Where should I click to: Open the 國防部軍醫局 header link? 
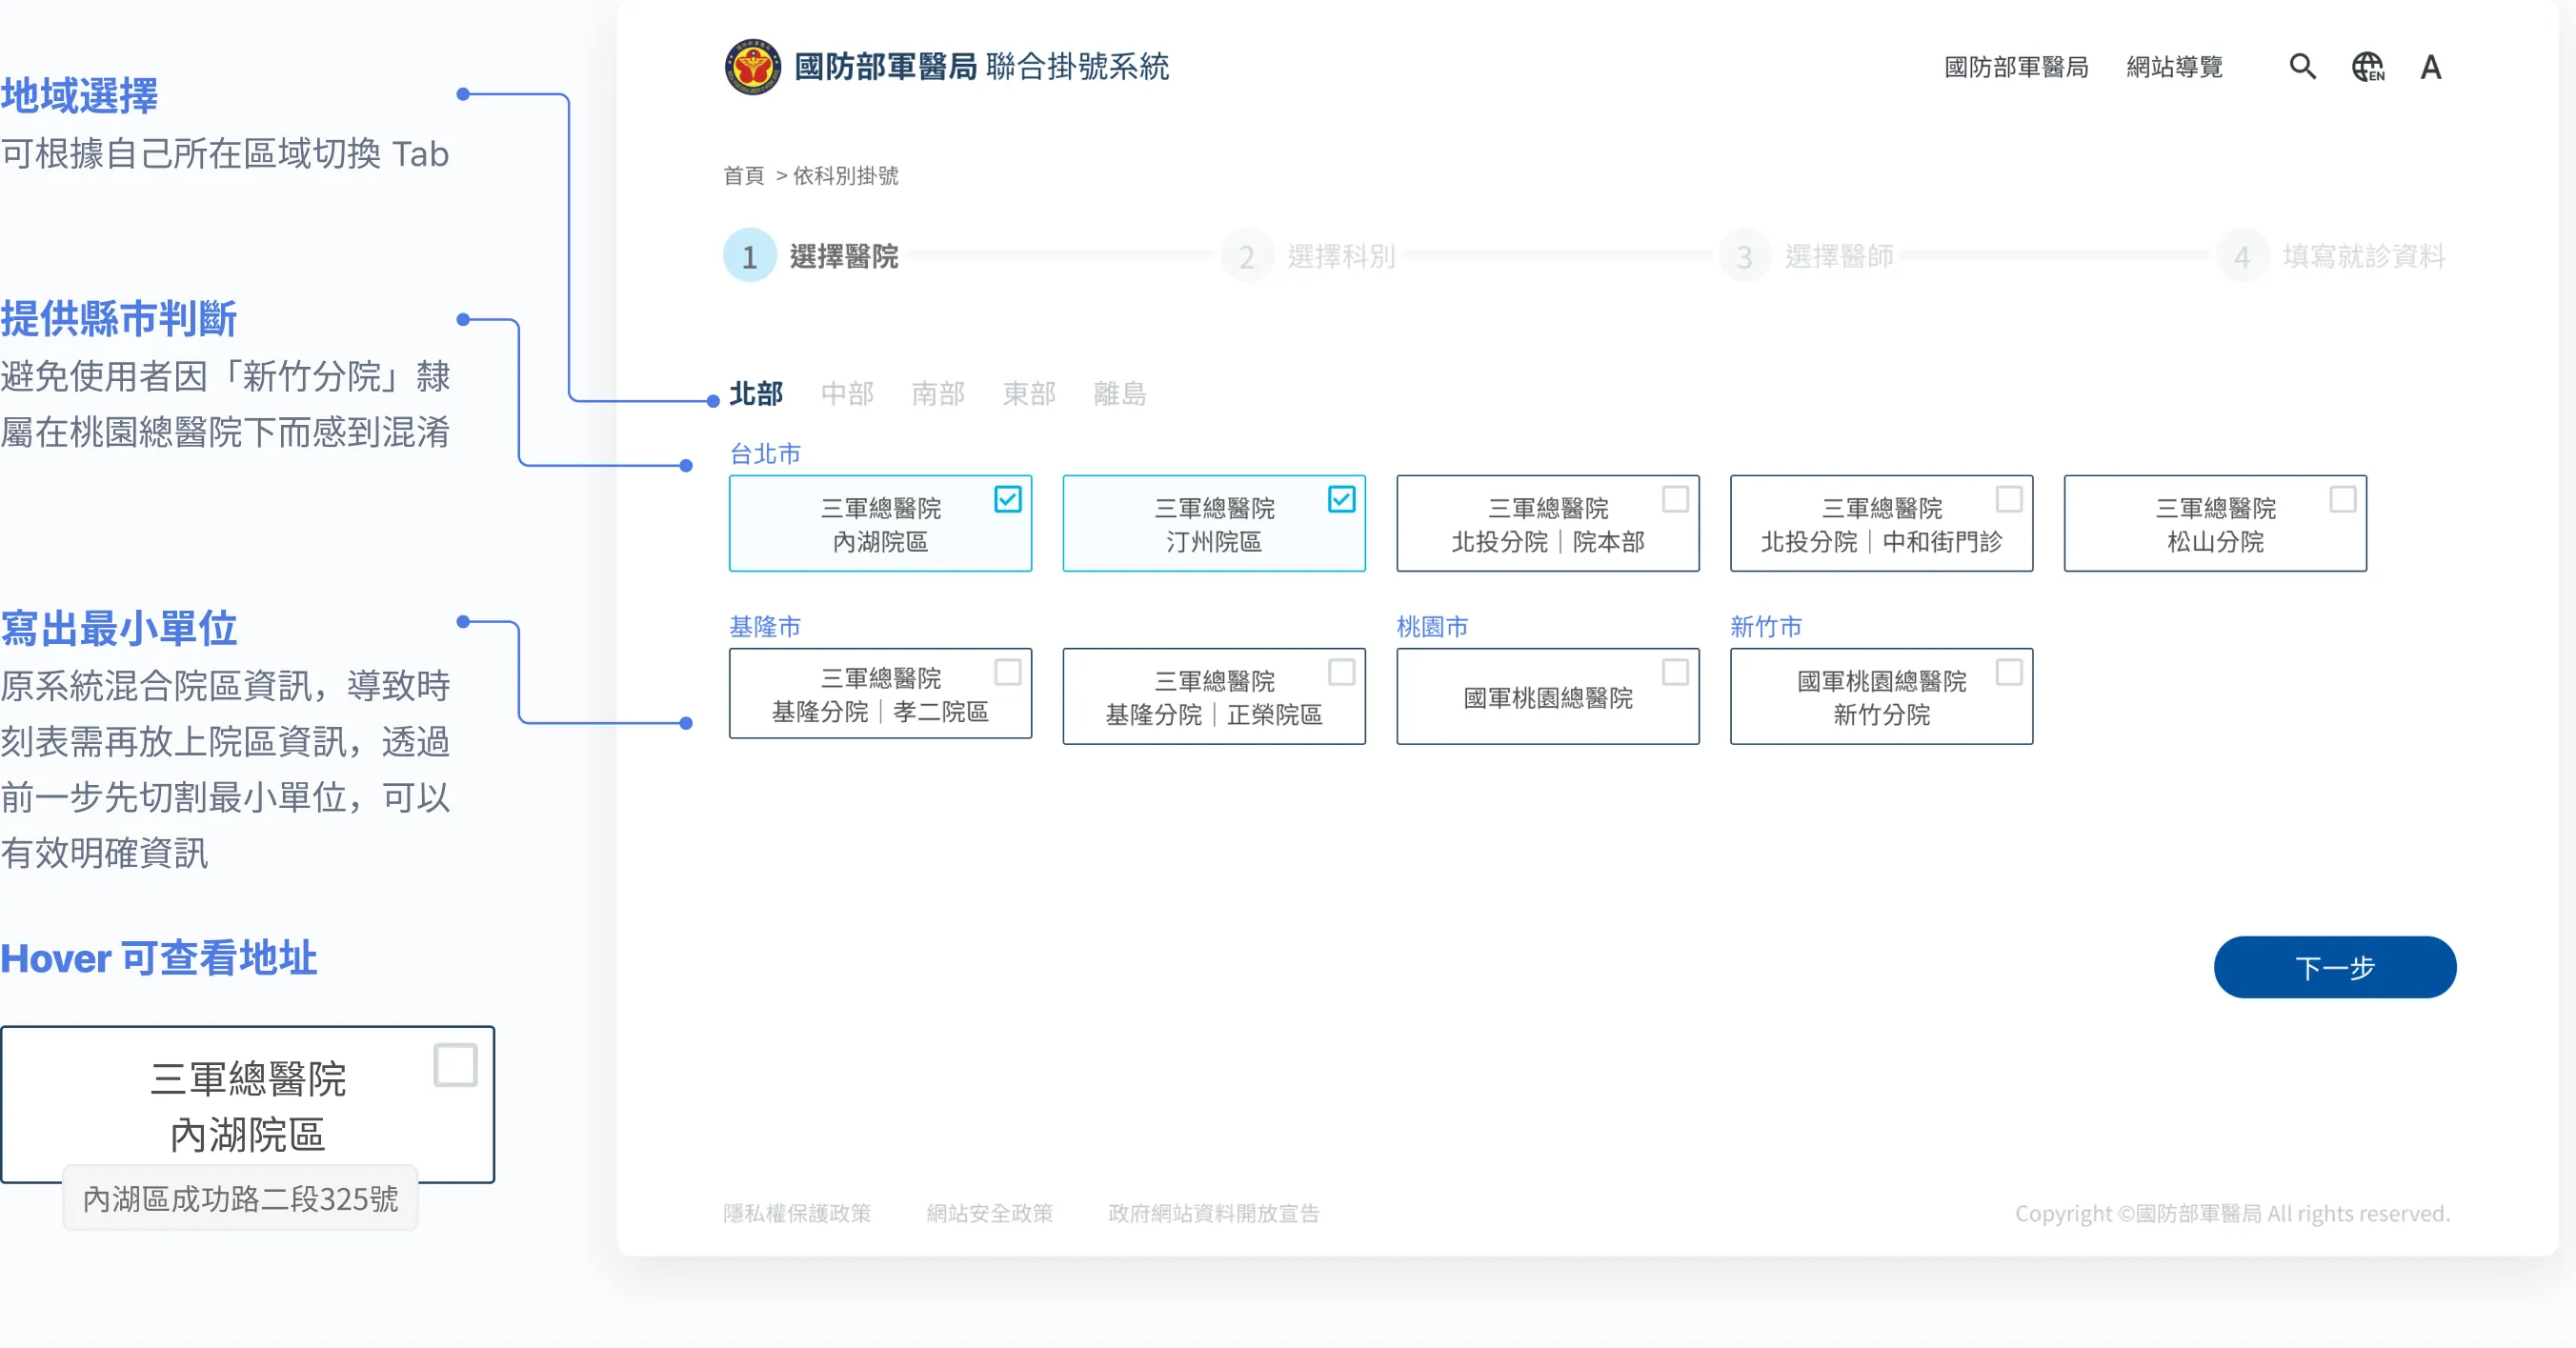(2015, 67)
